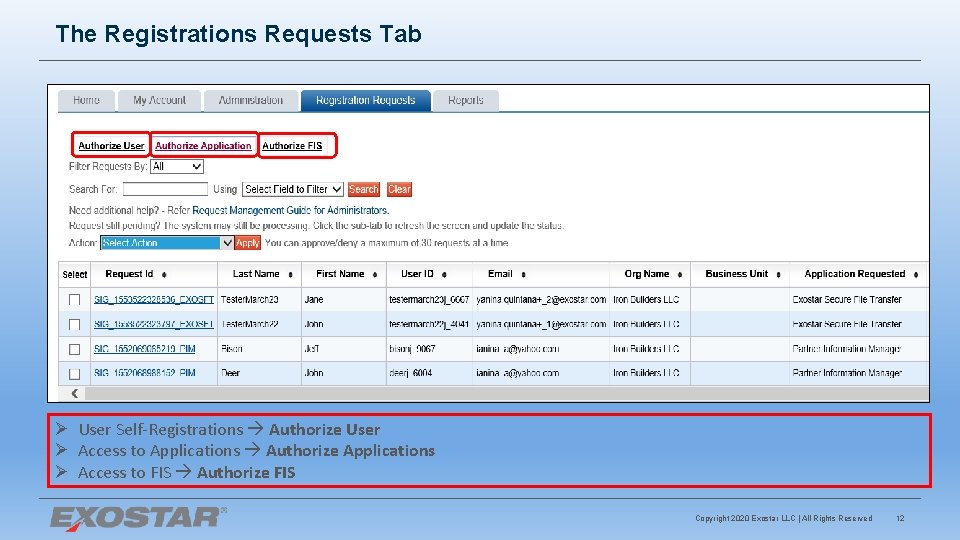960x540 pixels.
Task: Click the horizontal scrollbar track
Action: 506,394
